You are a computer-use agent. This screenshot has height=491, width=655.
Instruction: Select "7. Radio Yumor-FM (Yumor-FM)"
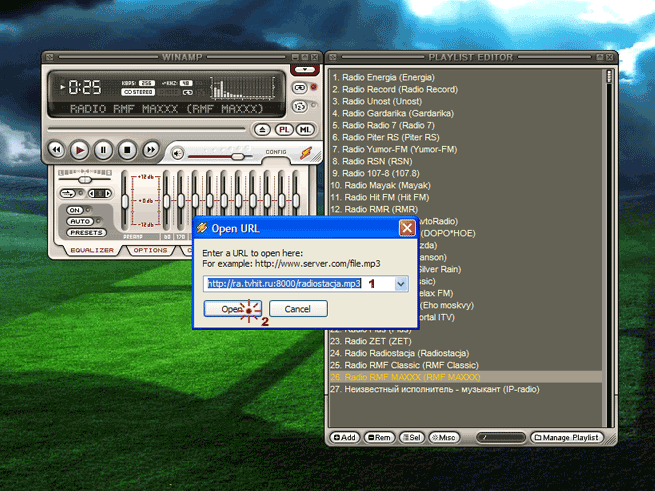466,149
